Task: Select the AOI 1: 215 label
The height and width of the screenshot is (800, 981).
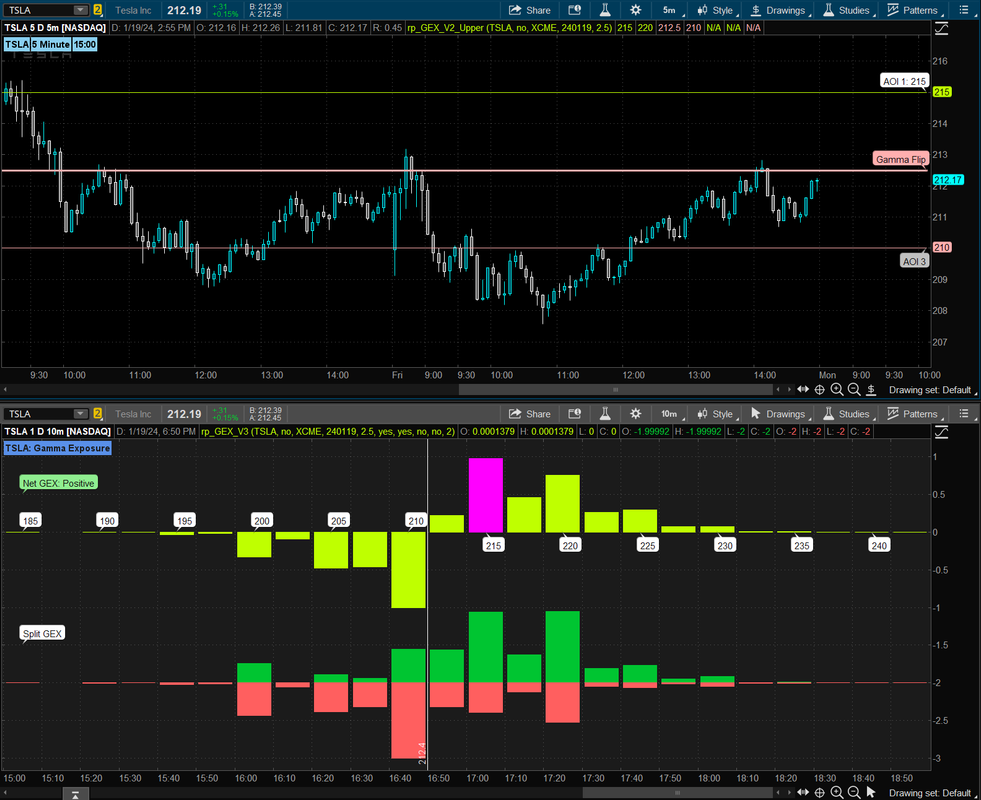Action: [x=904, y=81]
